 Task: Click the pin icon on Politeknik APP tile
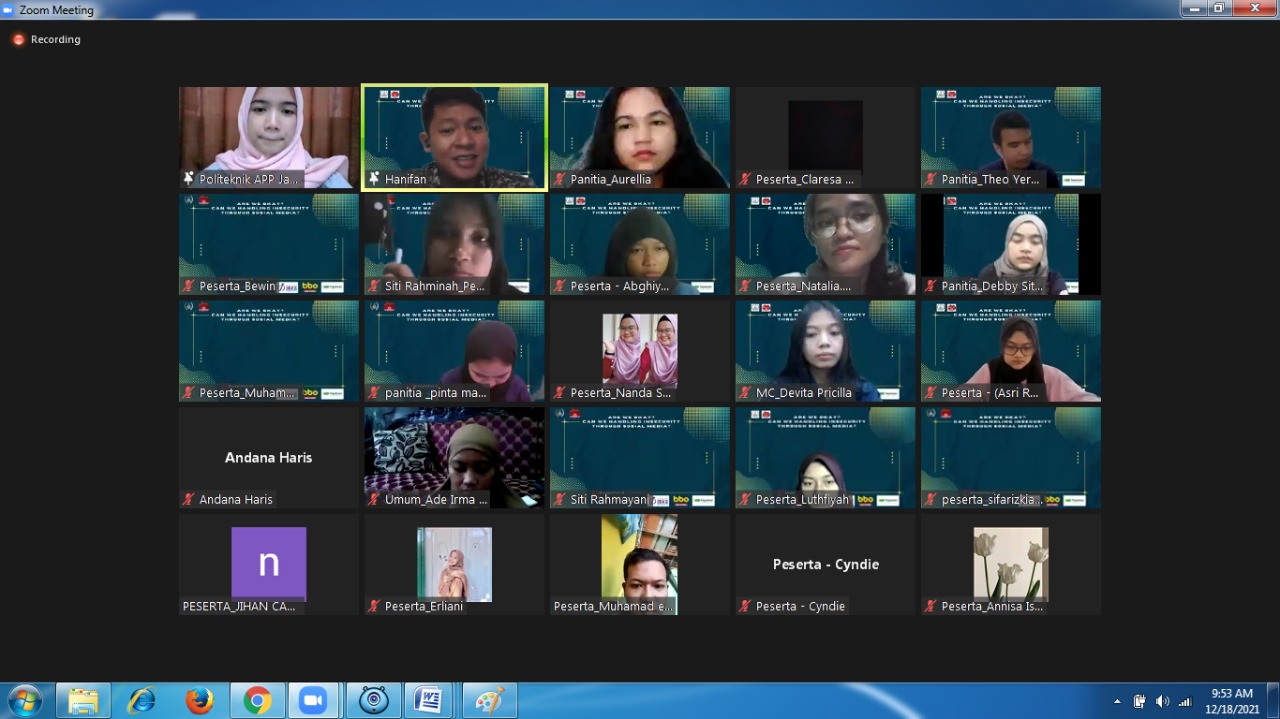coord(188,179)
